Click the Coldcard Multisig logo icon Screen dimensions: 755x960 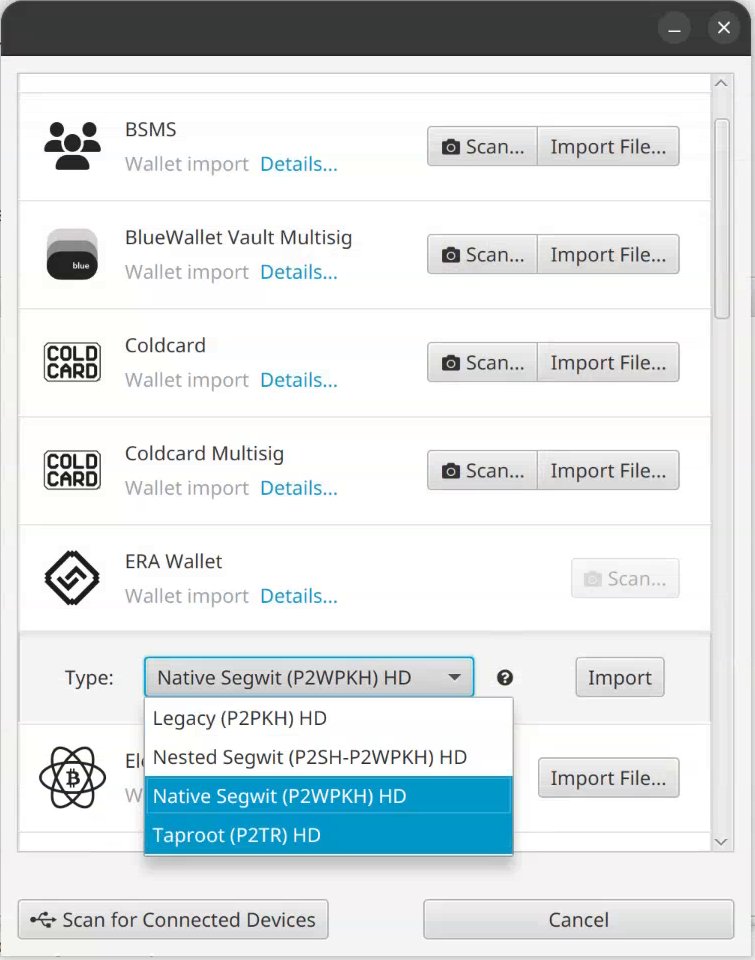tap(72, 470)
